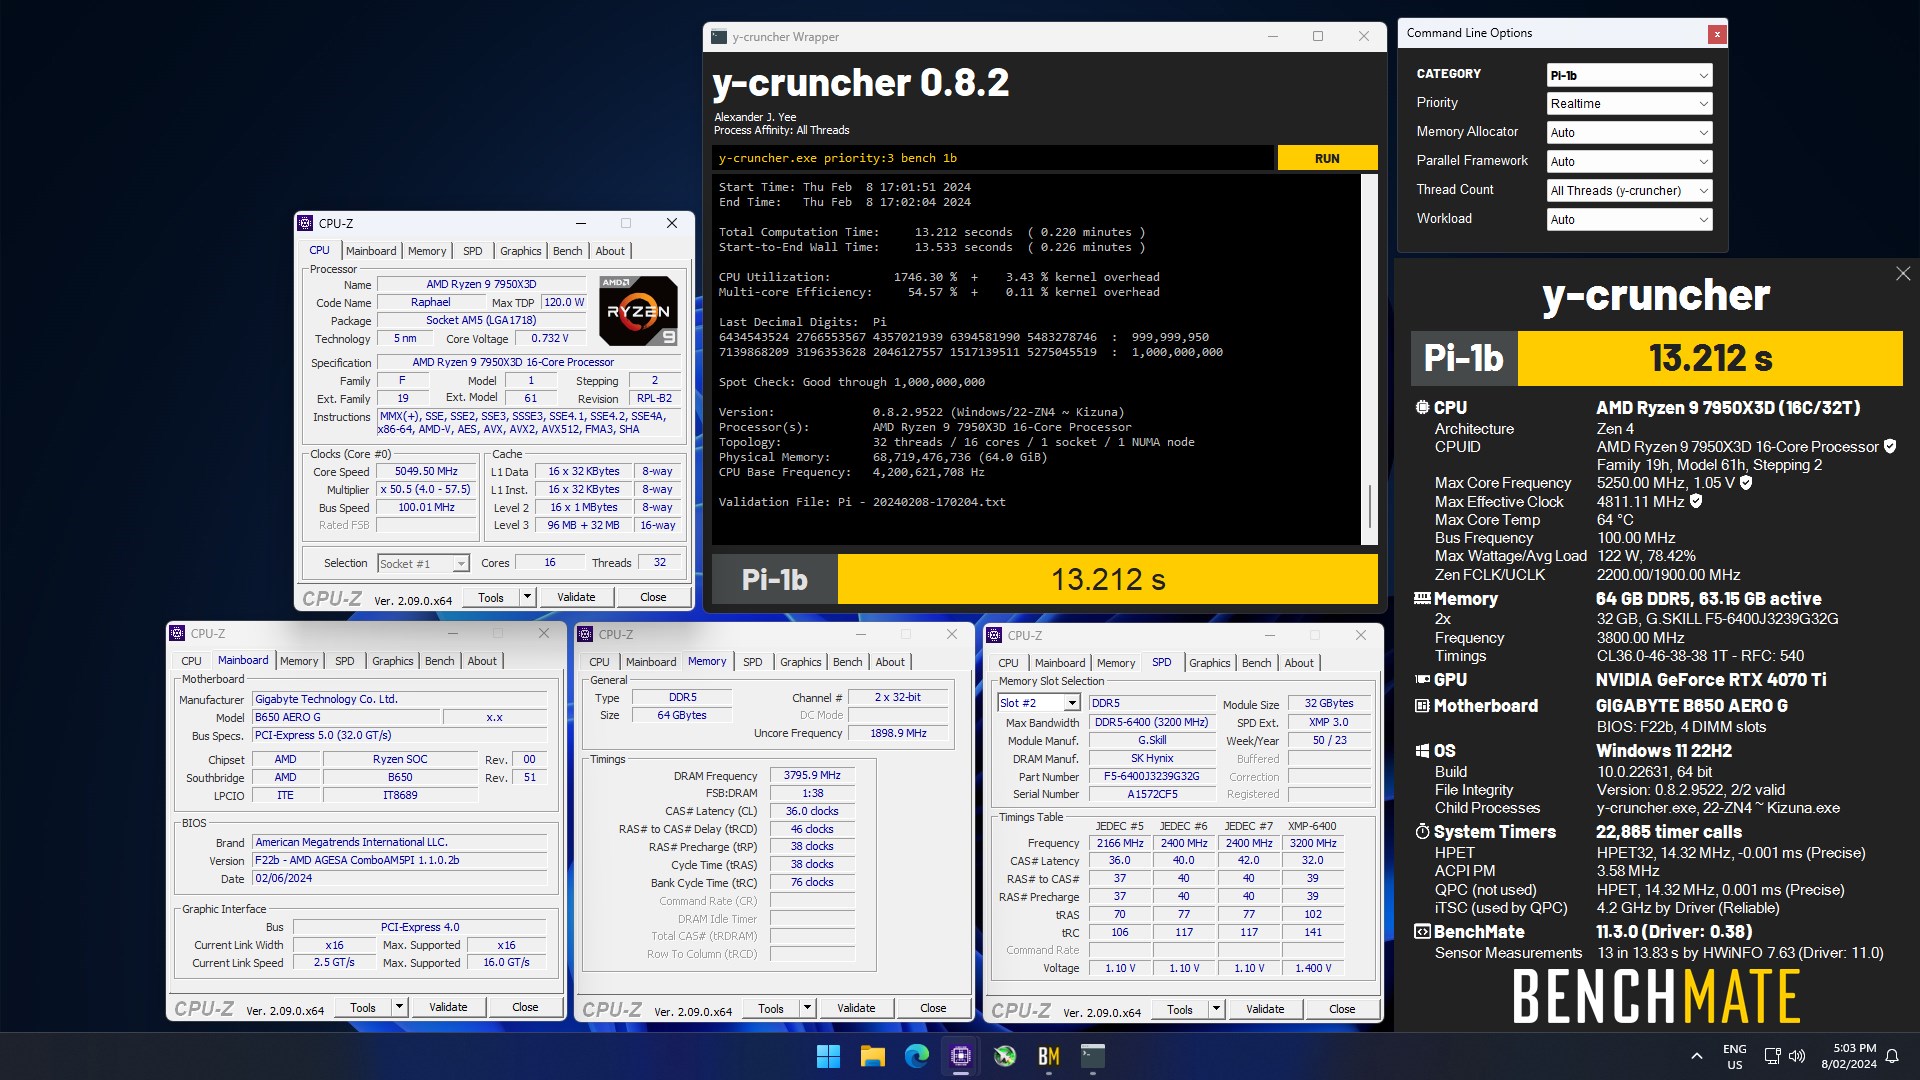This screenshot has width=1920, height=1080.
Task: Open Memory tab in CPU-Z SPD window
Action: (x=1116, y=663)
